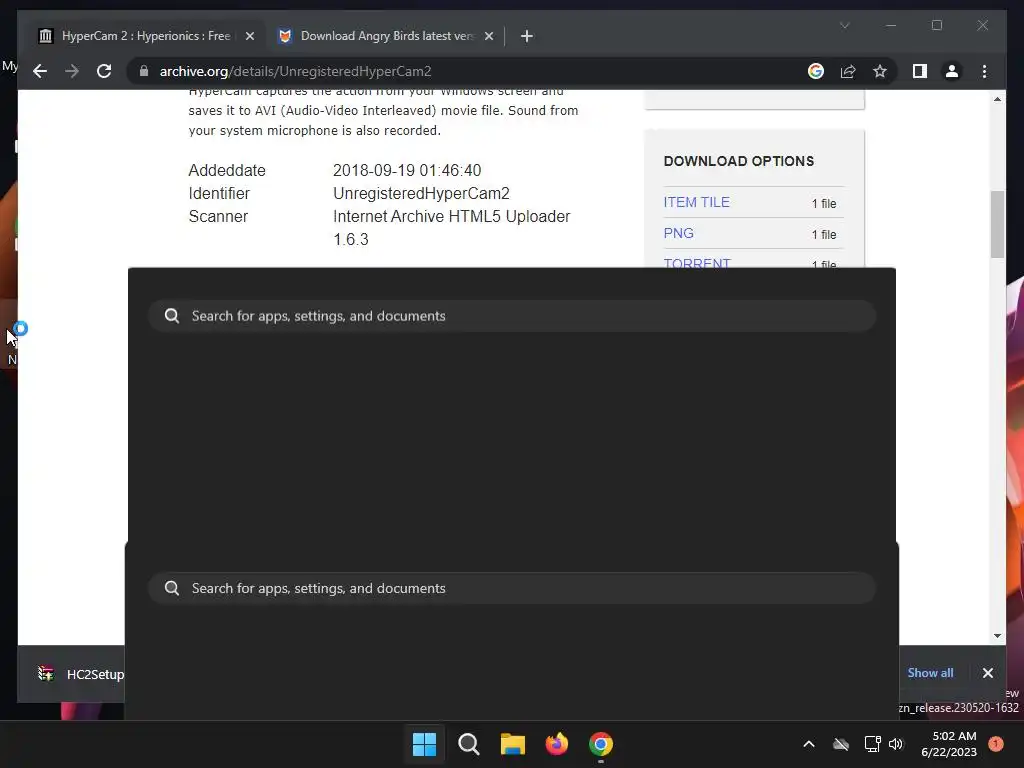Close the HyperCam 2 tab
This screenshot has width=1024, height=768.
(x=249, y=36)
